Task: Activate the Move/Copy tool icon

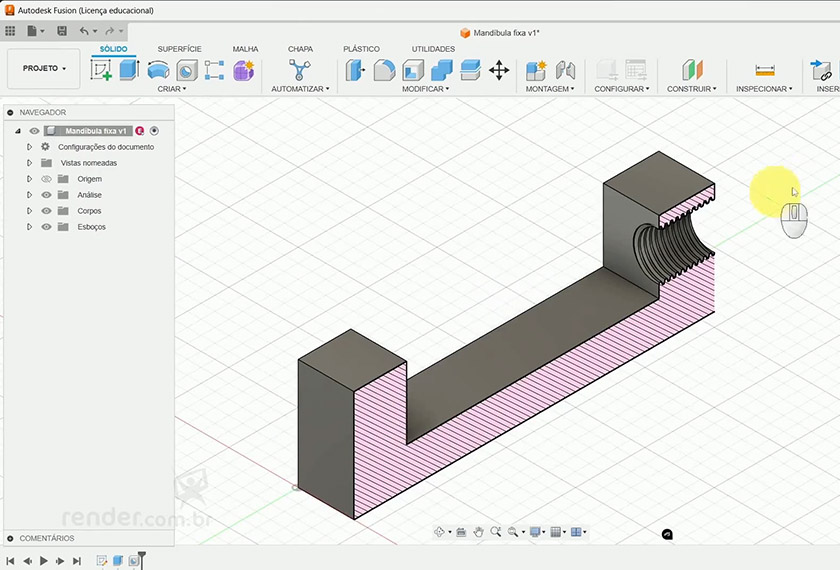Action: (499, 70)
